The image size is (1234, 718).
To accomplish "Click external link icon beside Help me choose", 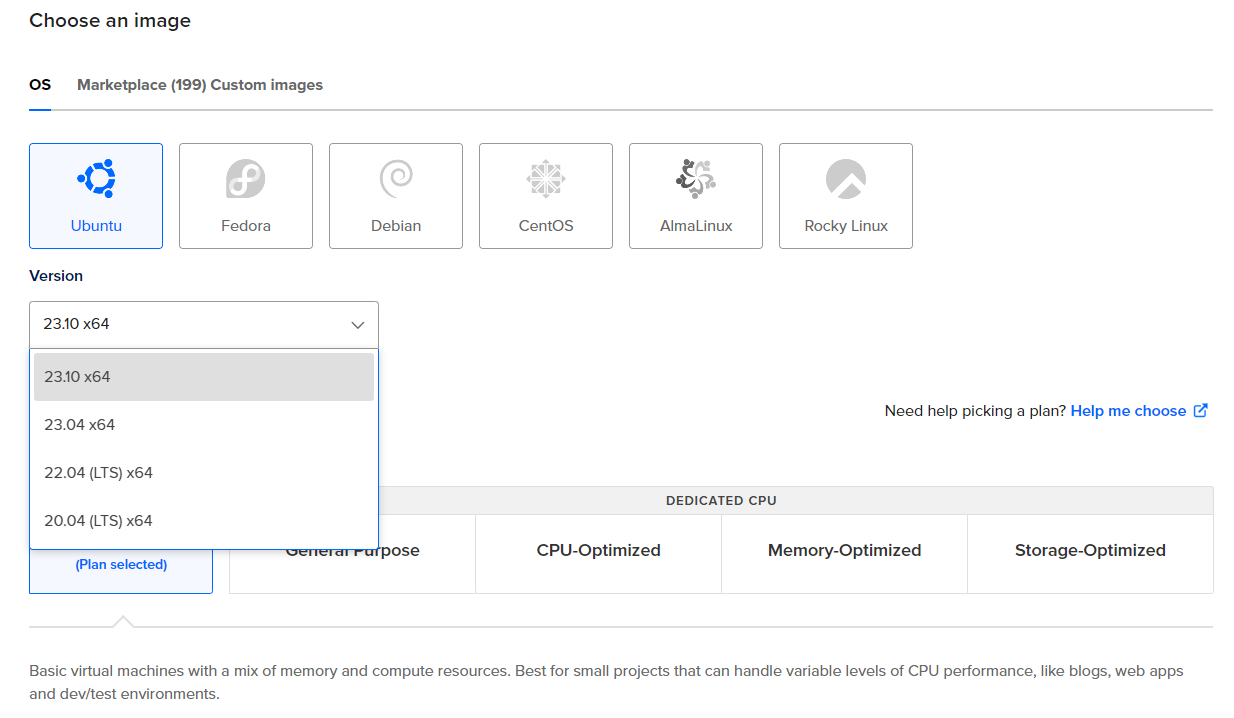I will coord(1201,410).
